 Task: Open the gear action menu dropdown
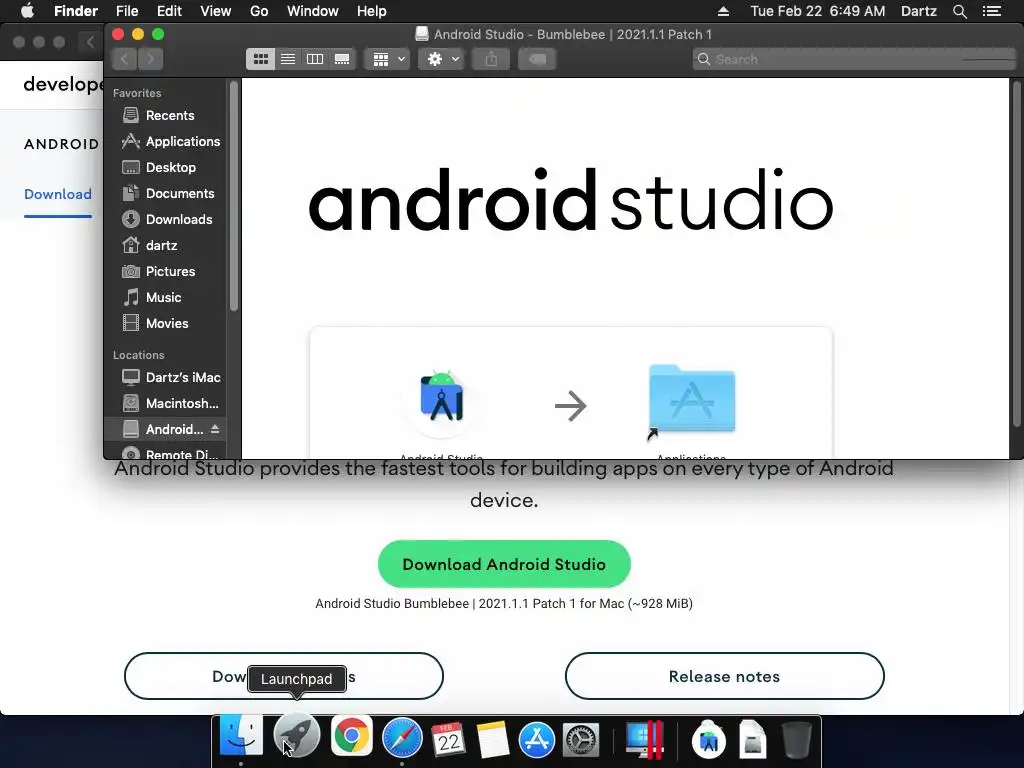point(441,59)
